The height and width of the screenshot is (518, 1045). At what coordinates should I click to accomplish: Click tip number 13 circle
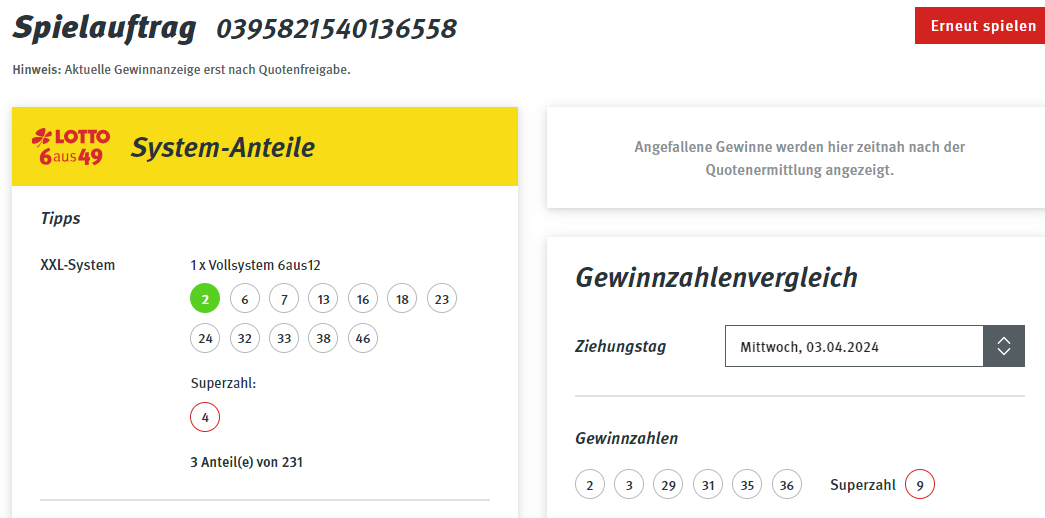coord(323,299)
